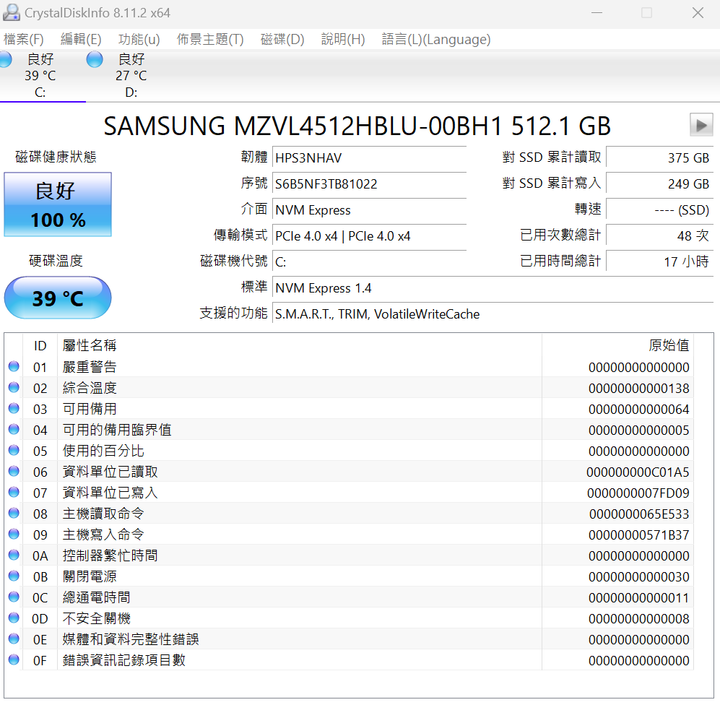Click the transfer mode field PCIe 4.0 x4
Image resolution: width=720 pixels, height=705 pixels.
[x=370, y=236]
